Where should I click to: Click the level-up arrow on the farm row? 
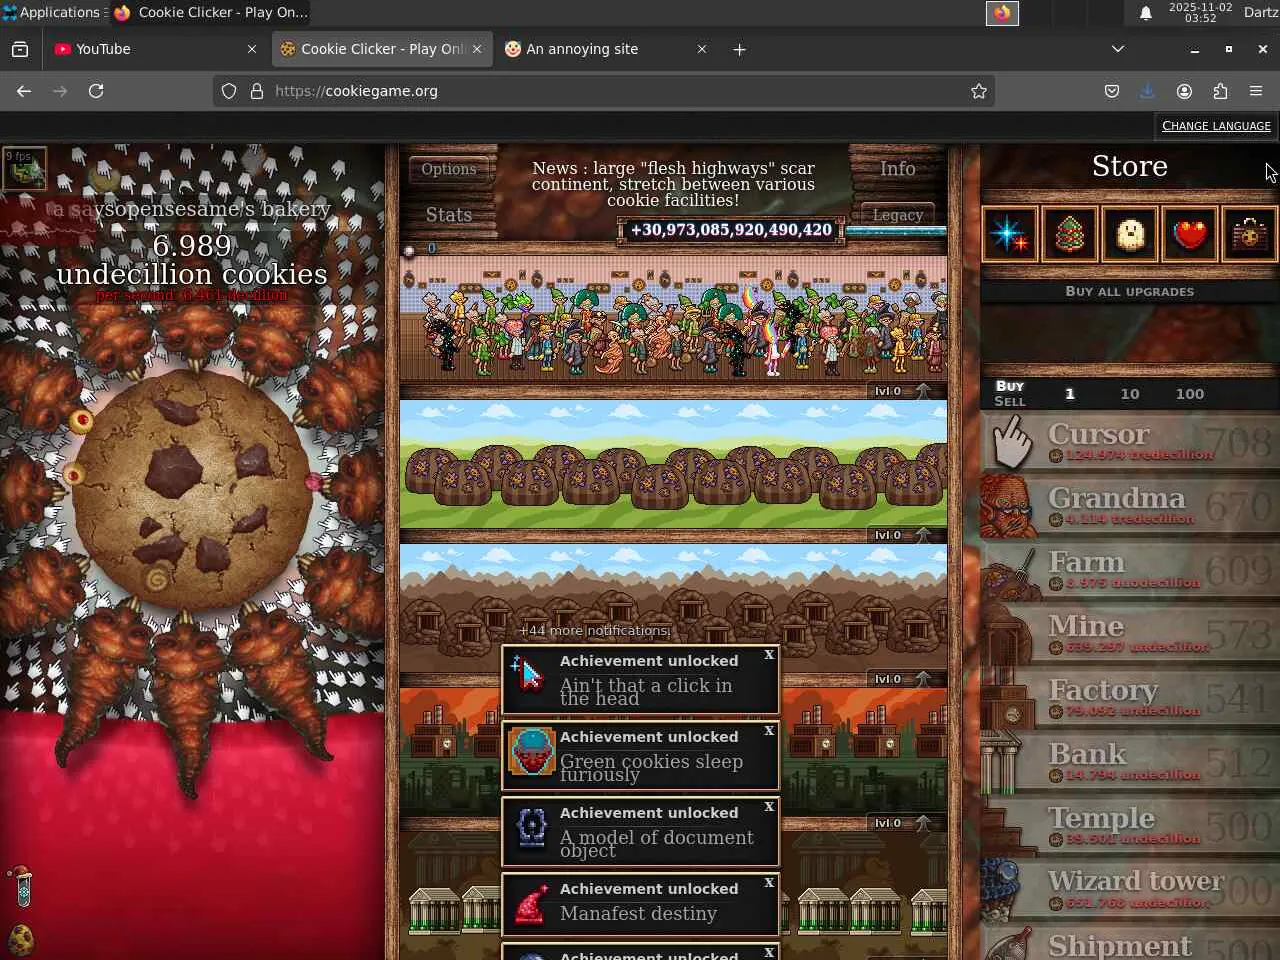pos(923,535)
